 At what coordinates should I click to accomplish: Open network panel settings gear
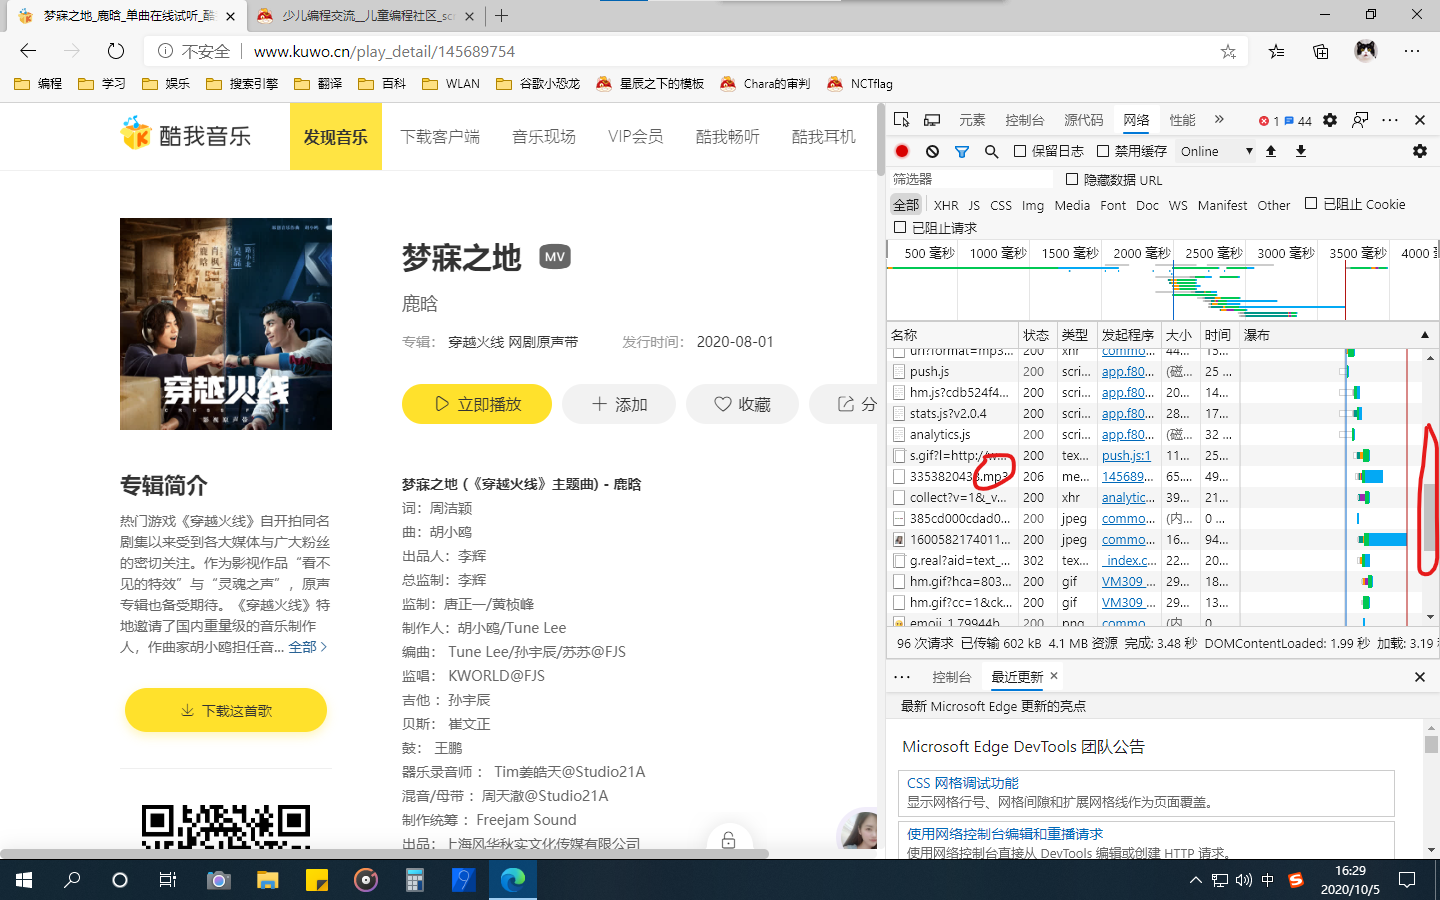1420,151
